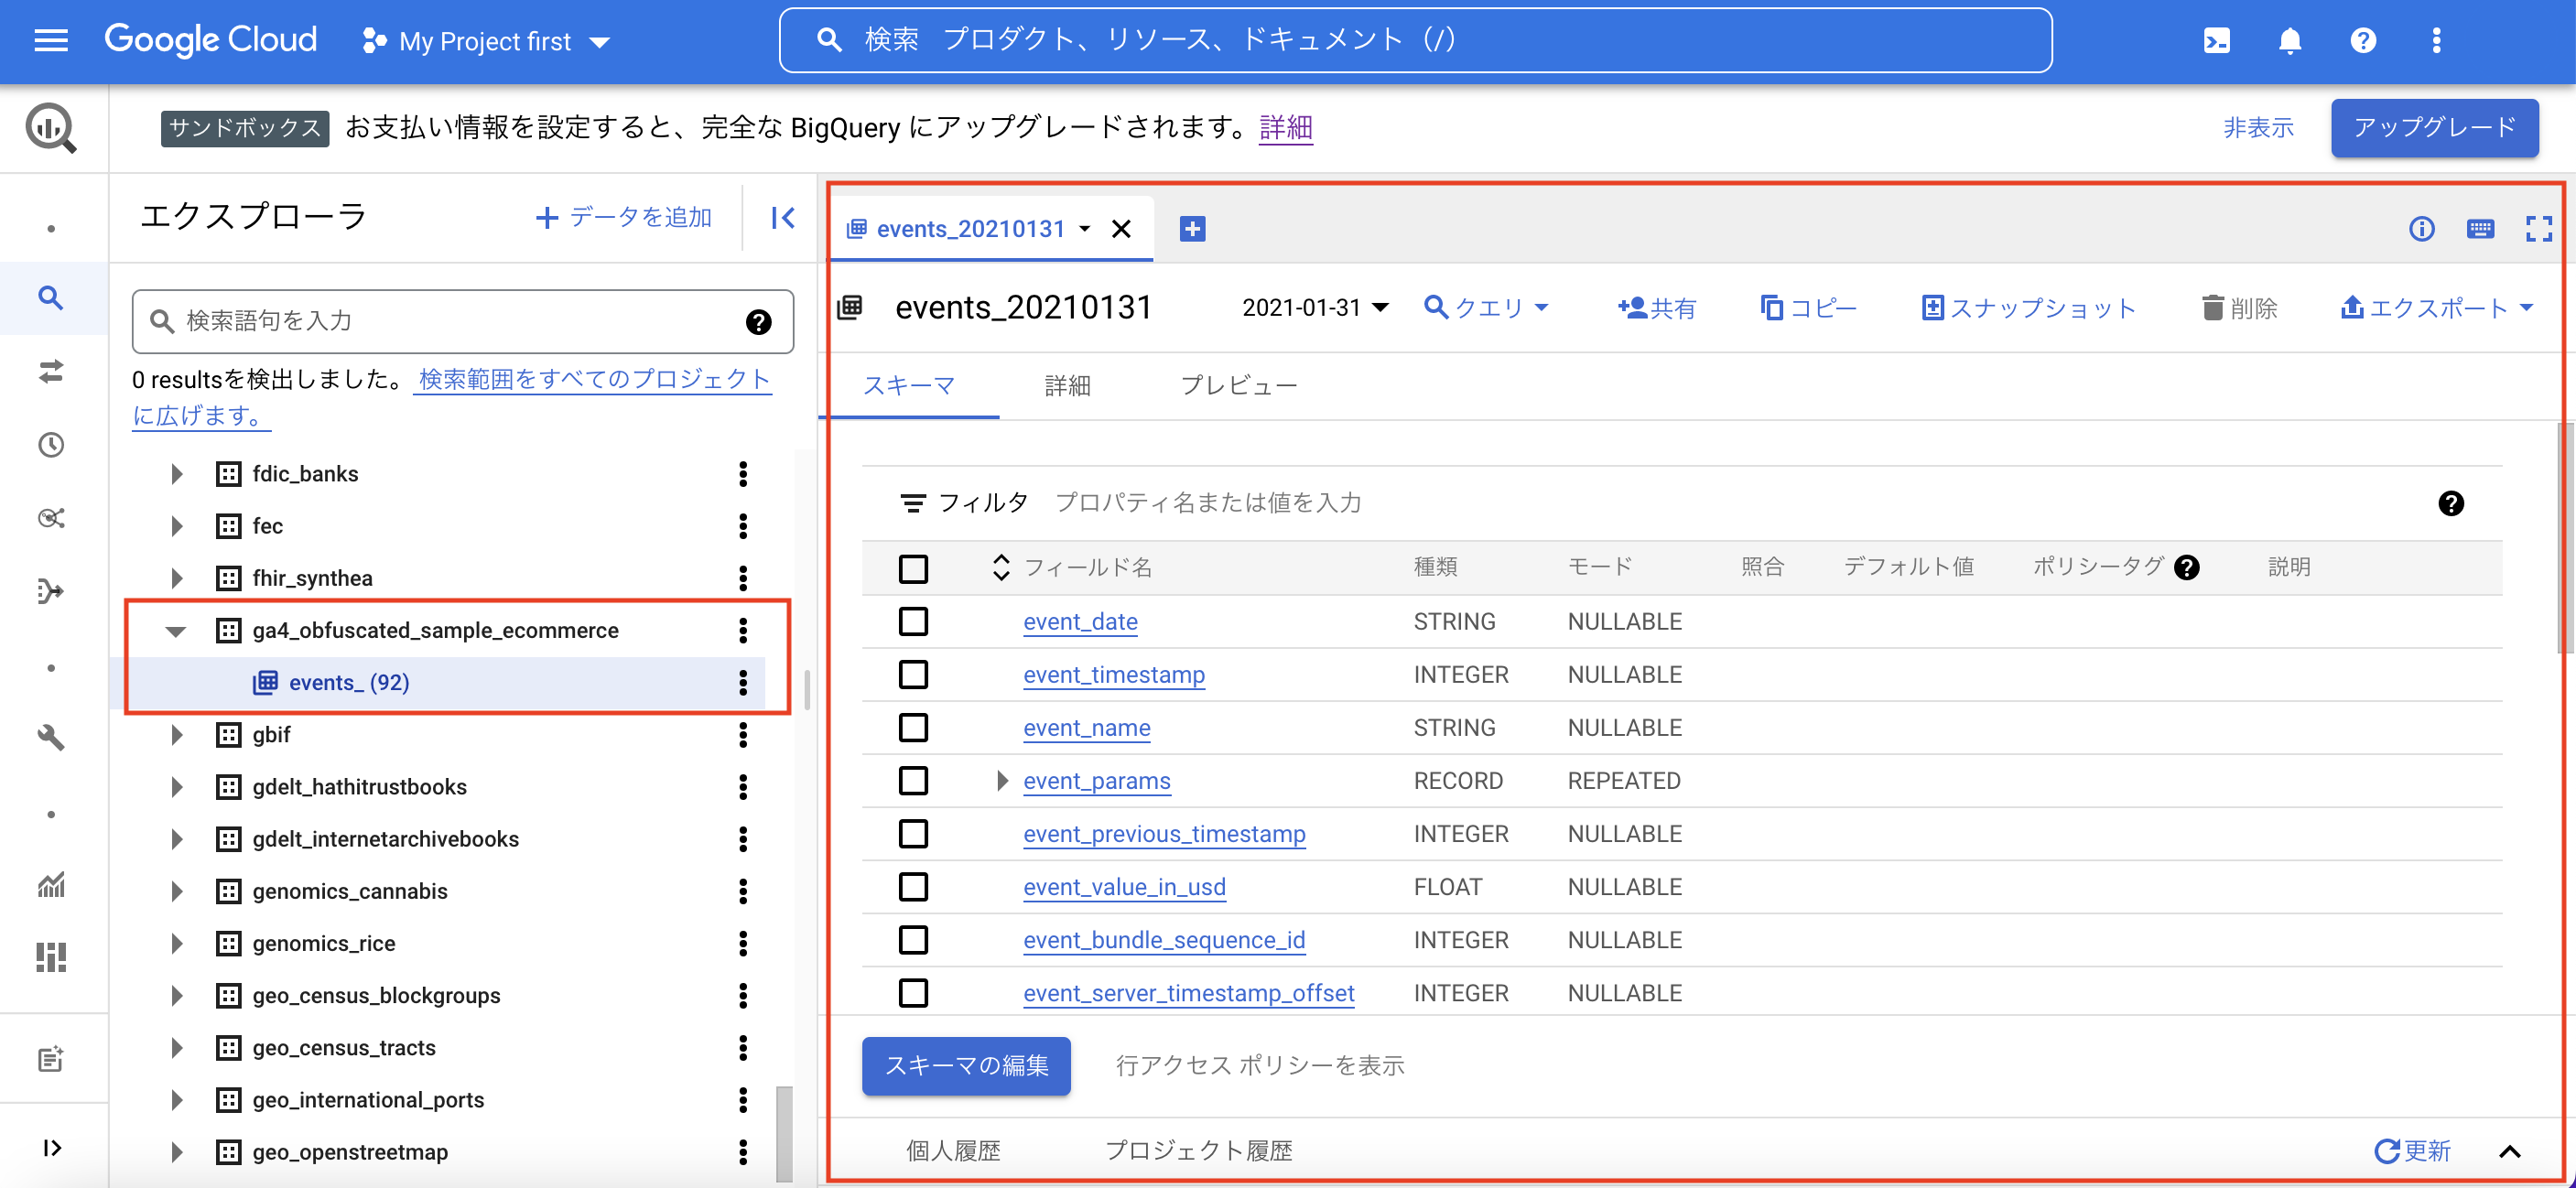Switch to the 詳細 tab

click(1067, 385)
